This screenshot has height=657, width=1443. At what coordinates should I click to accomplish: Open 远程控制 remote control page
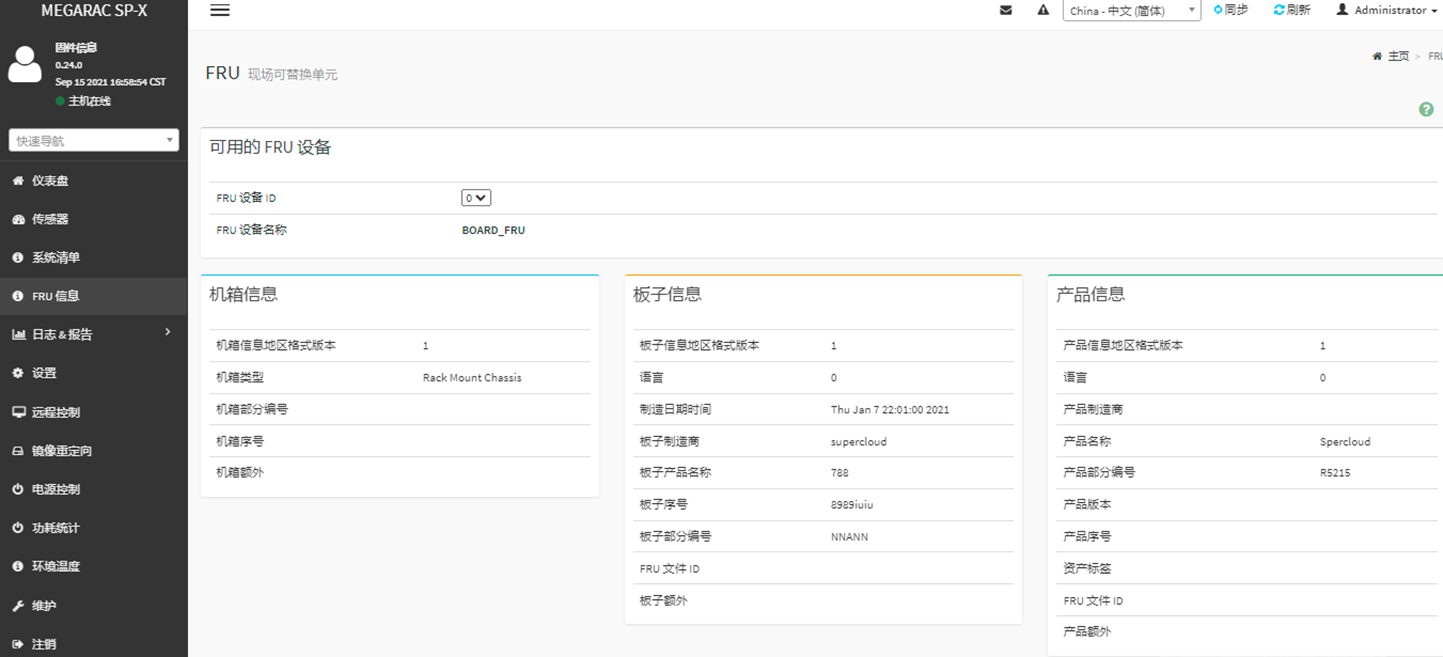(55, 412)
